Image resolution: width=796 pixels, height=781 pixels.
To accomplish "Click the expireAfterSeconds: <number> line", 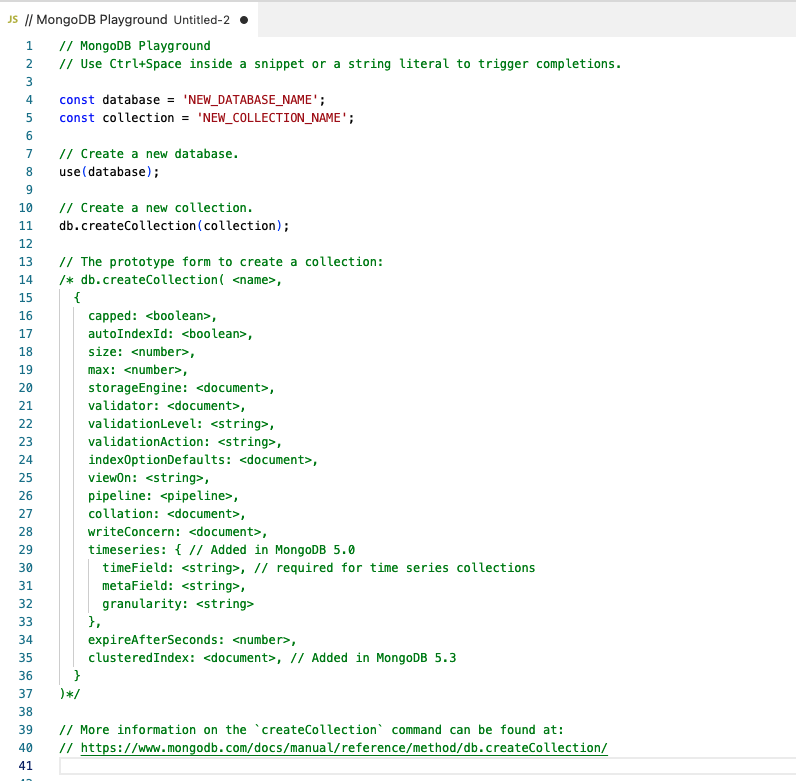I will point(192,640).
